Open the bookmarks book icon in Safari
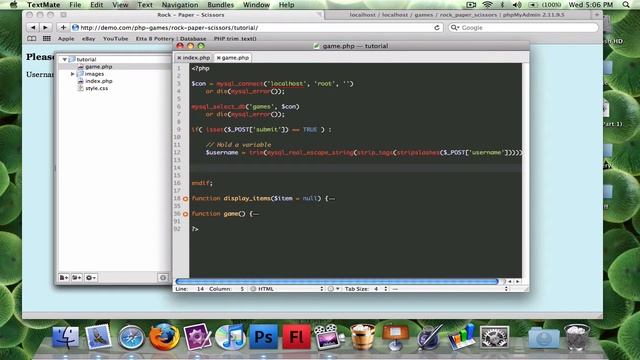 pyautogui.click(x=31, y=38)
